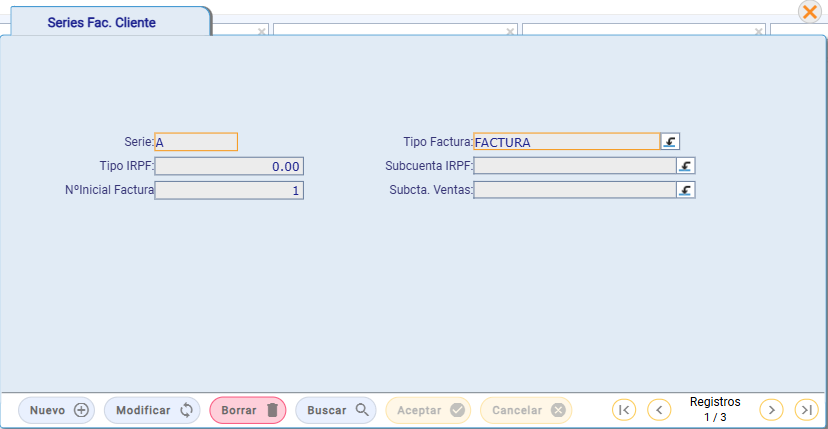Jump to the last record
The image size is (828, 429).
806,410
